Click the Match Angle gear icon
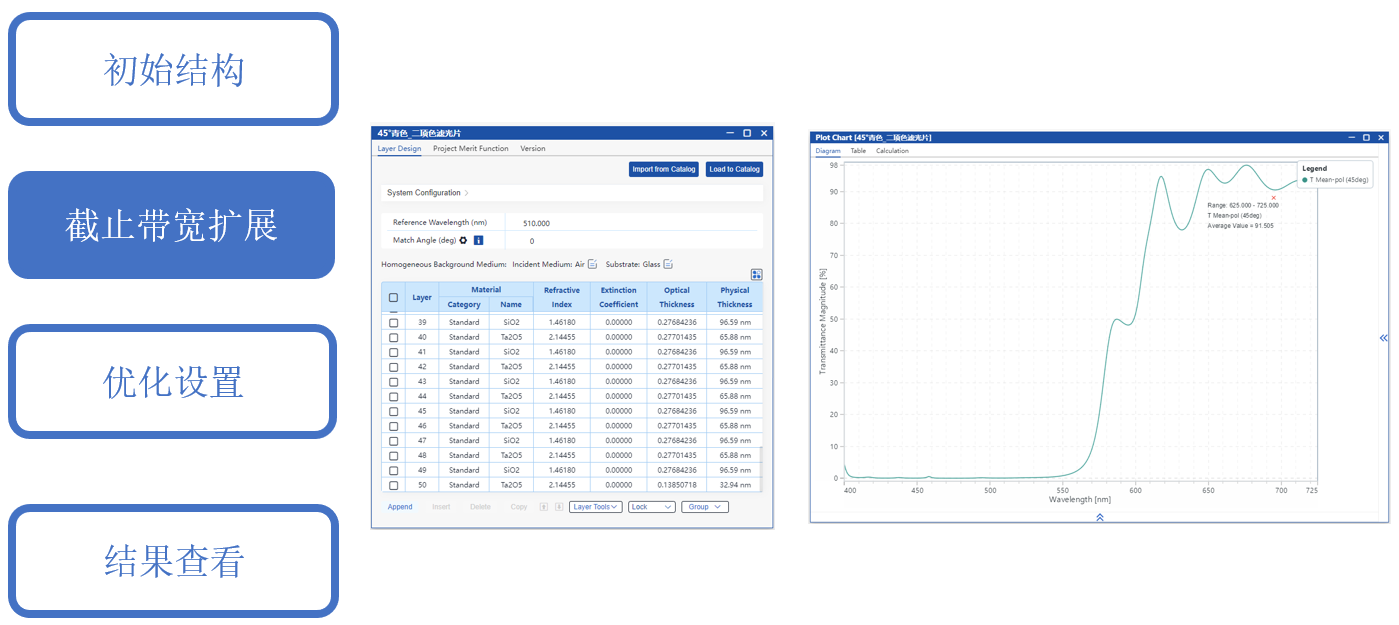 click(x=463, y=240)
